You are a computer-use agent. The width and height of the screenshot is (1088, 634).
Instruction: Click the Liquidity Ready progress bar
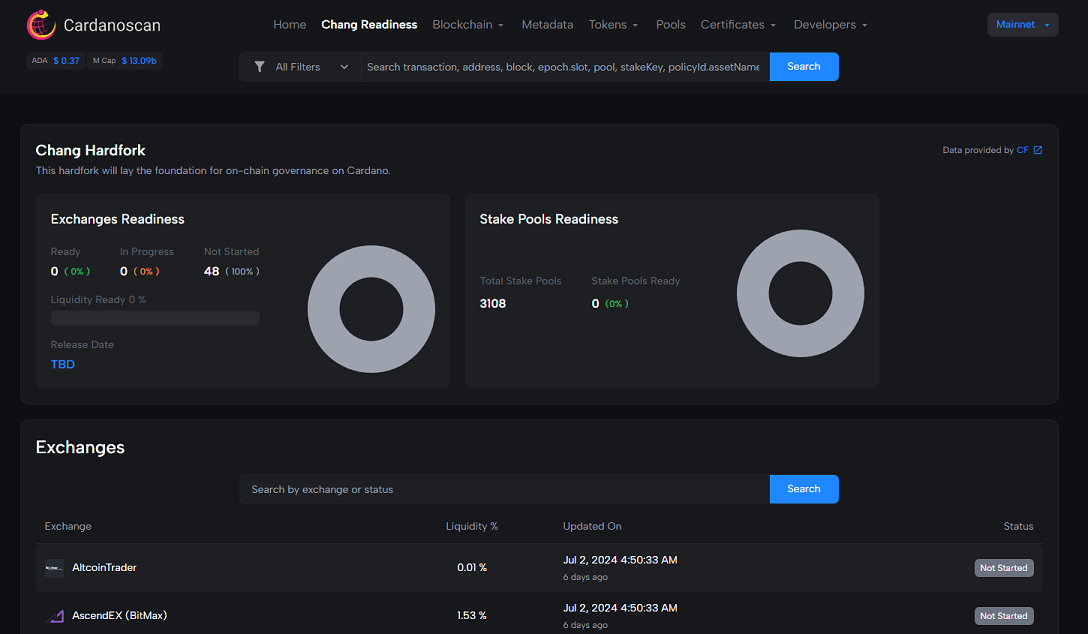point(155,318)
